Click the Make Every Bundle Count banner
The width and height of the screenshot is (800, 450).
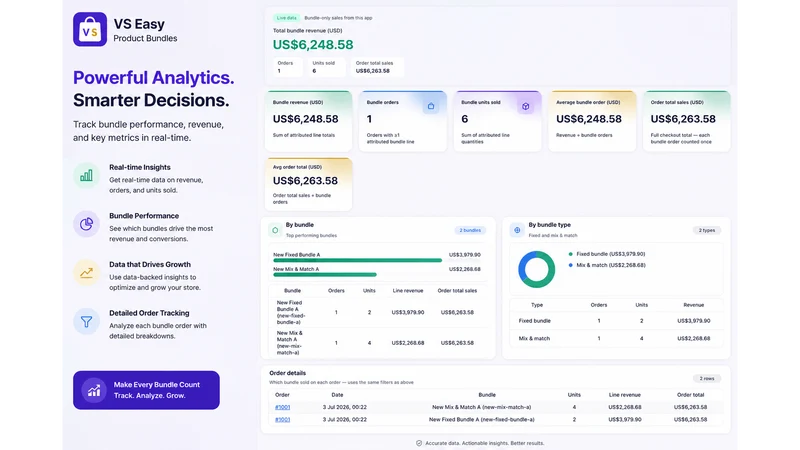[146, 390]
